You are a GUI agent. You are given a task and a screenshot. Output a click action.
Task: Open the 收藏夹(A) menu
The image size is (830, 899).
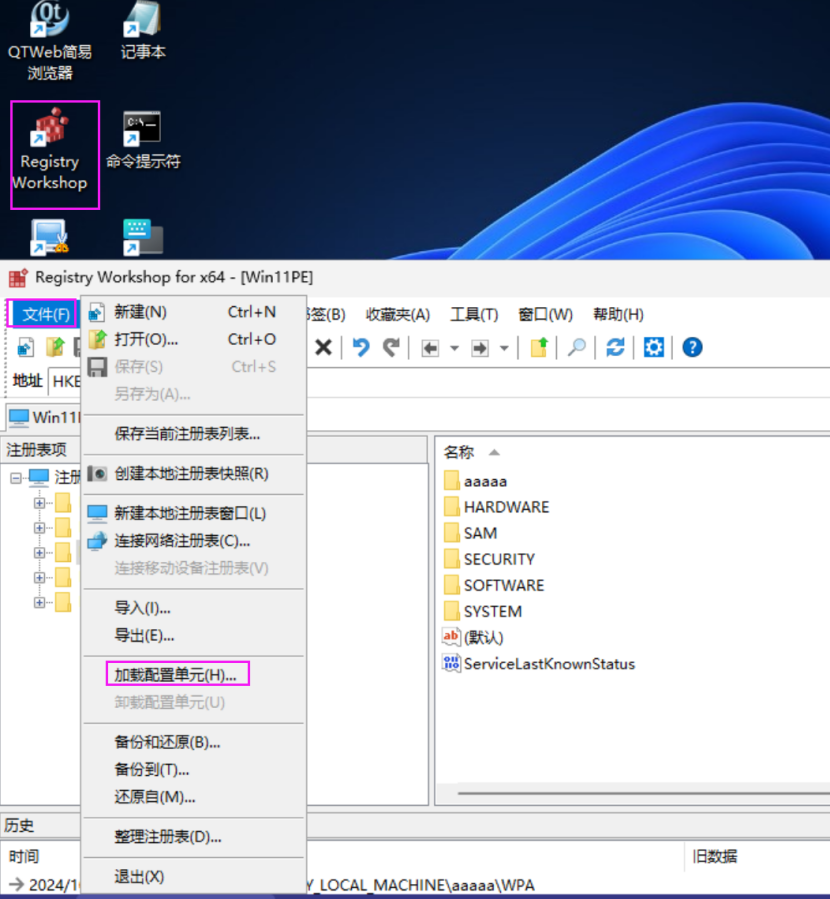click(x=398, y=314)
